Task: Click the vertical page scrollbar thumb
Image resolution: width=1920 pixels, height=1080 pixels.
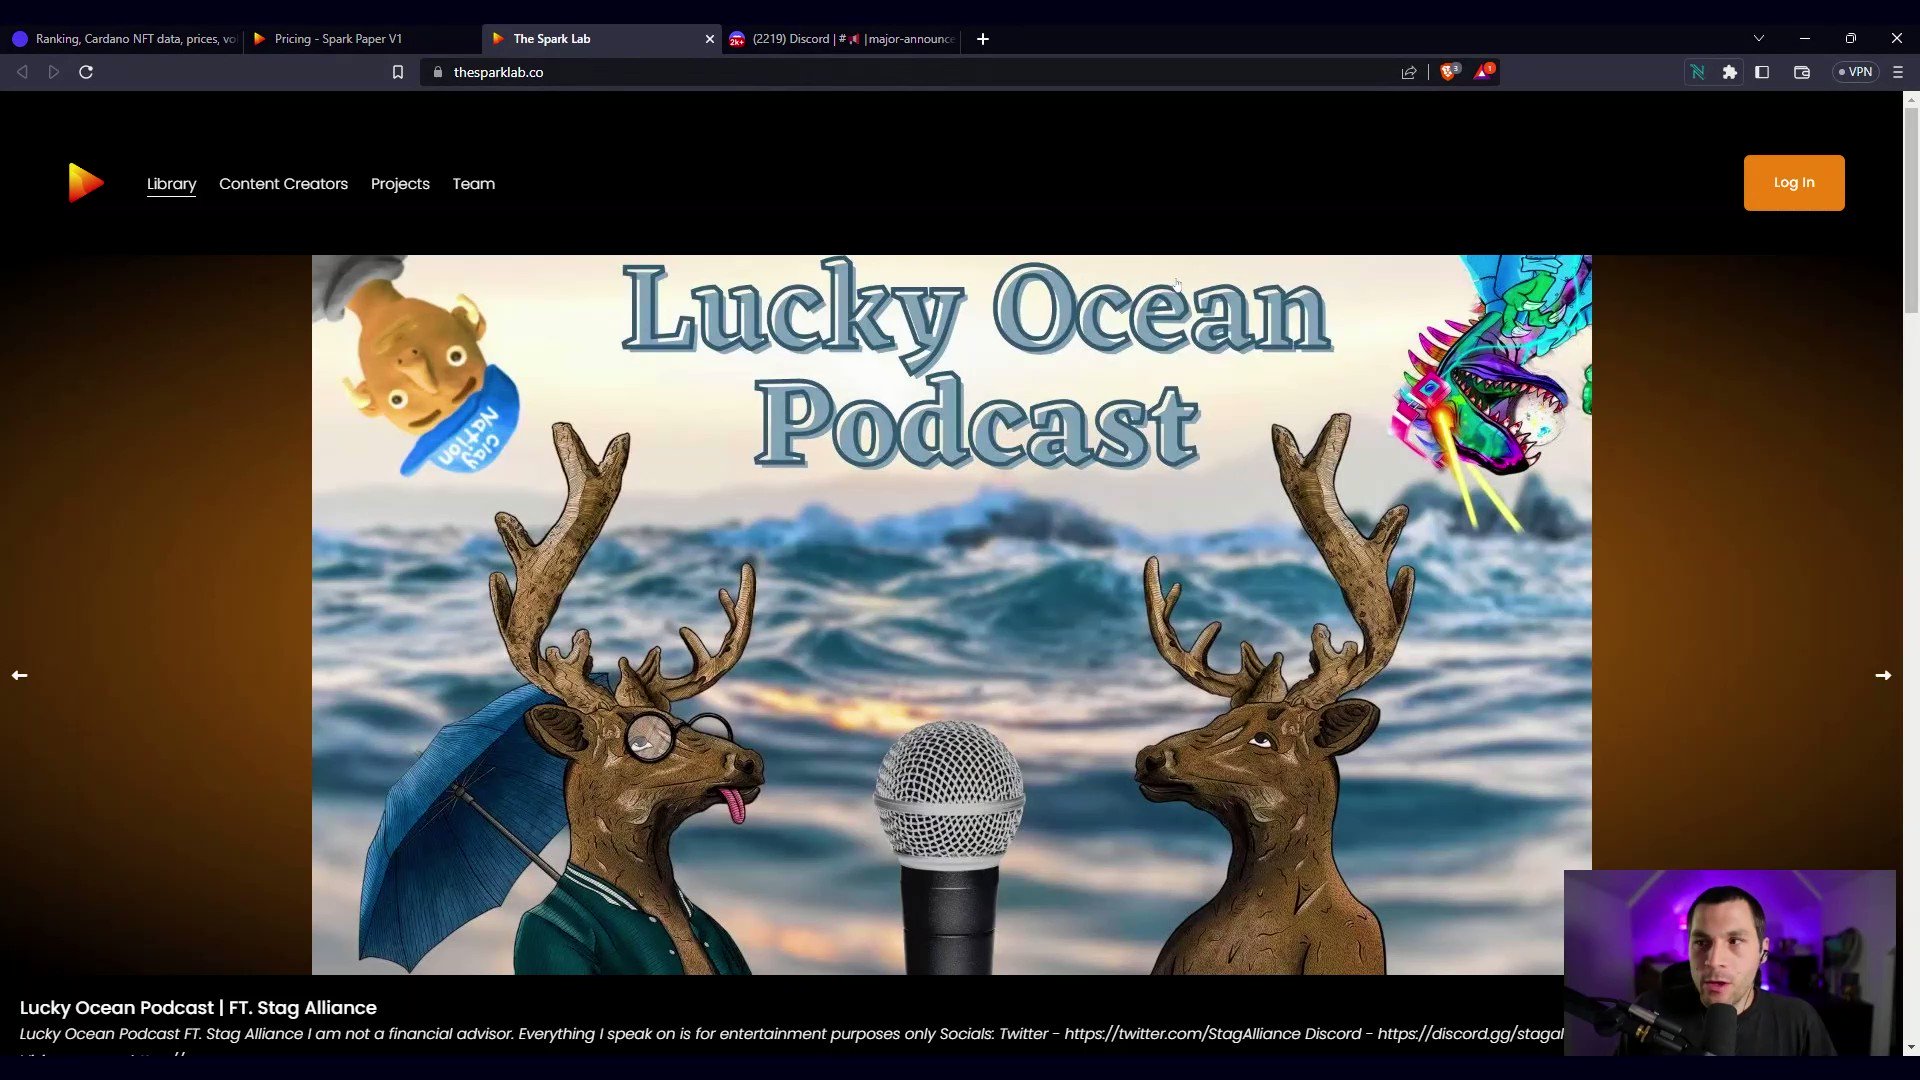Action: [1911, 210]
